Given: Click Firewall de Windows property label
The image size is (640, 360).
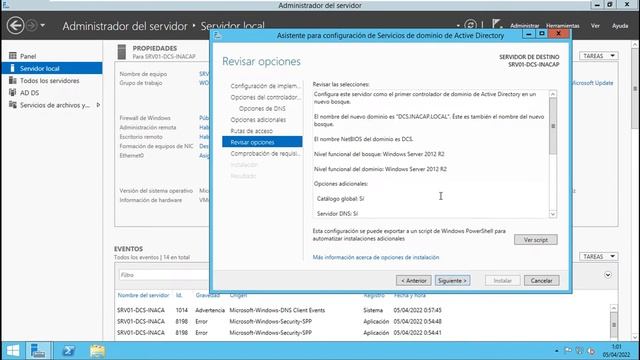Looking at the screenshot, I should point(145,118).
